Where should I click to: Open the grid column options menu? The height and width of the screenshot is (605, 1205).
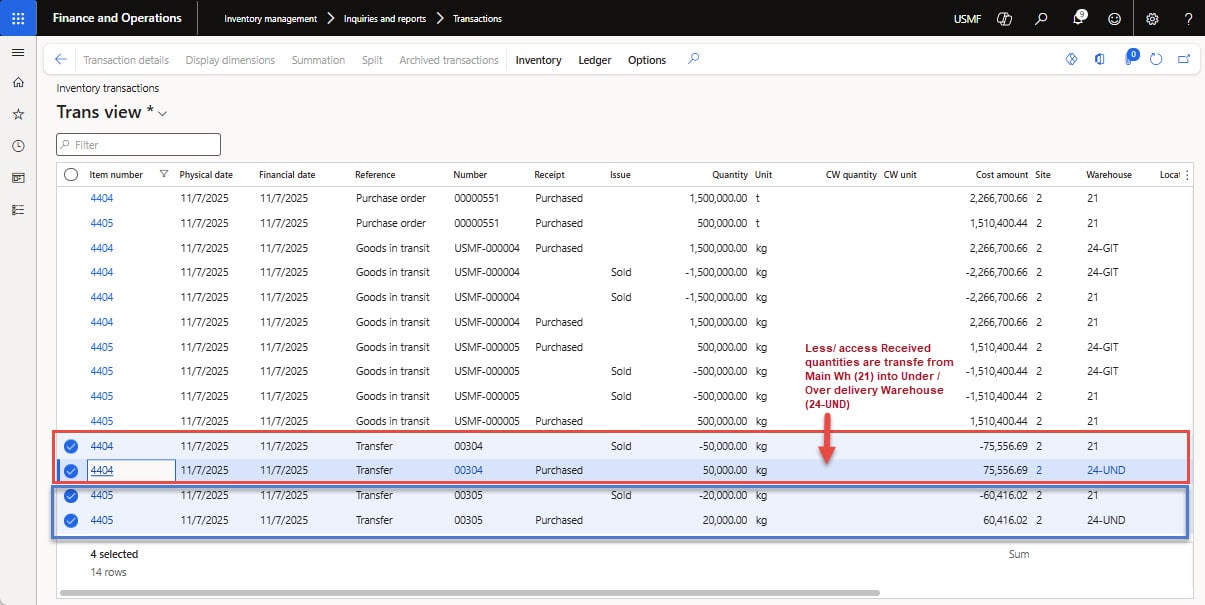click(1187, 175)
